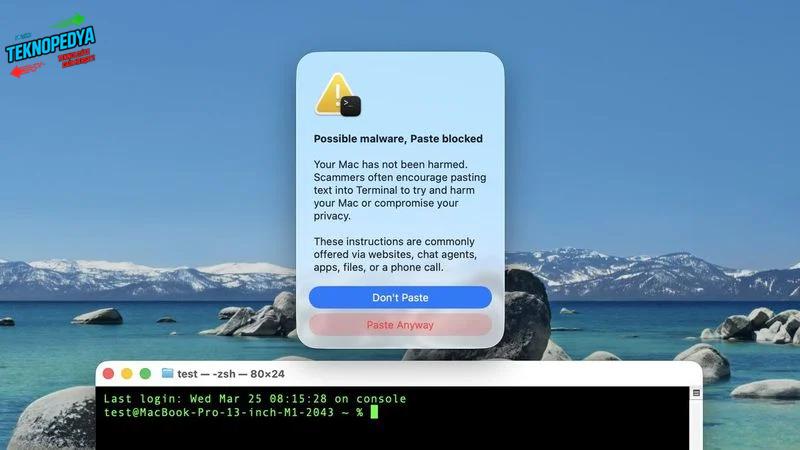Screen dimensions: 800x450
Task: Close the Terminal window with the red button
Action: click(108, 373)
